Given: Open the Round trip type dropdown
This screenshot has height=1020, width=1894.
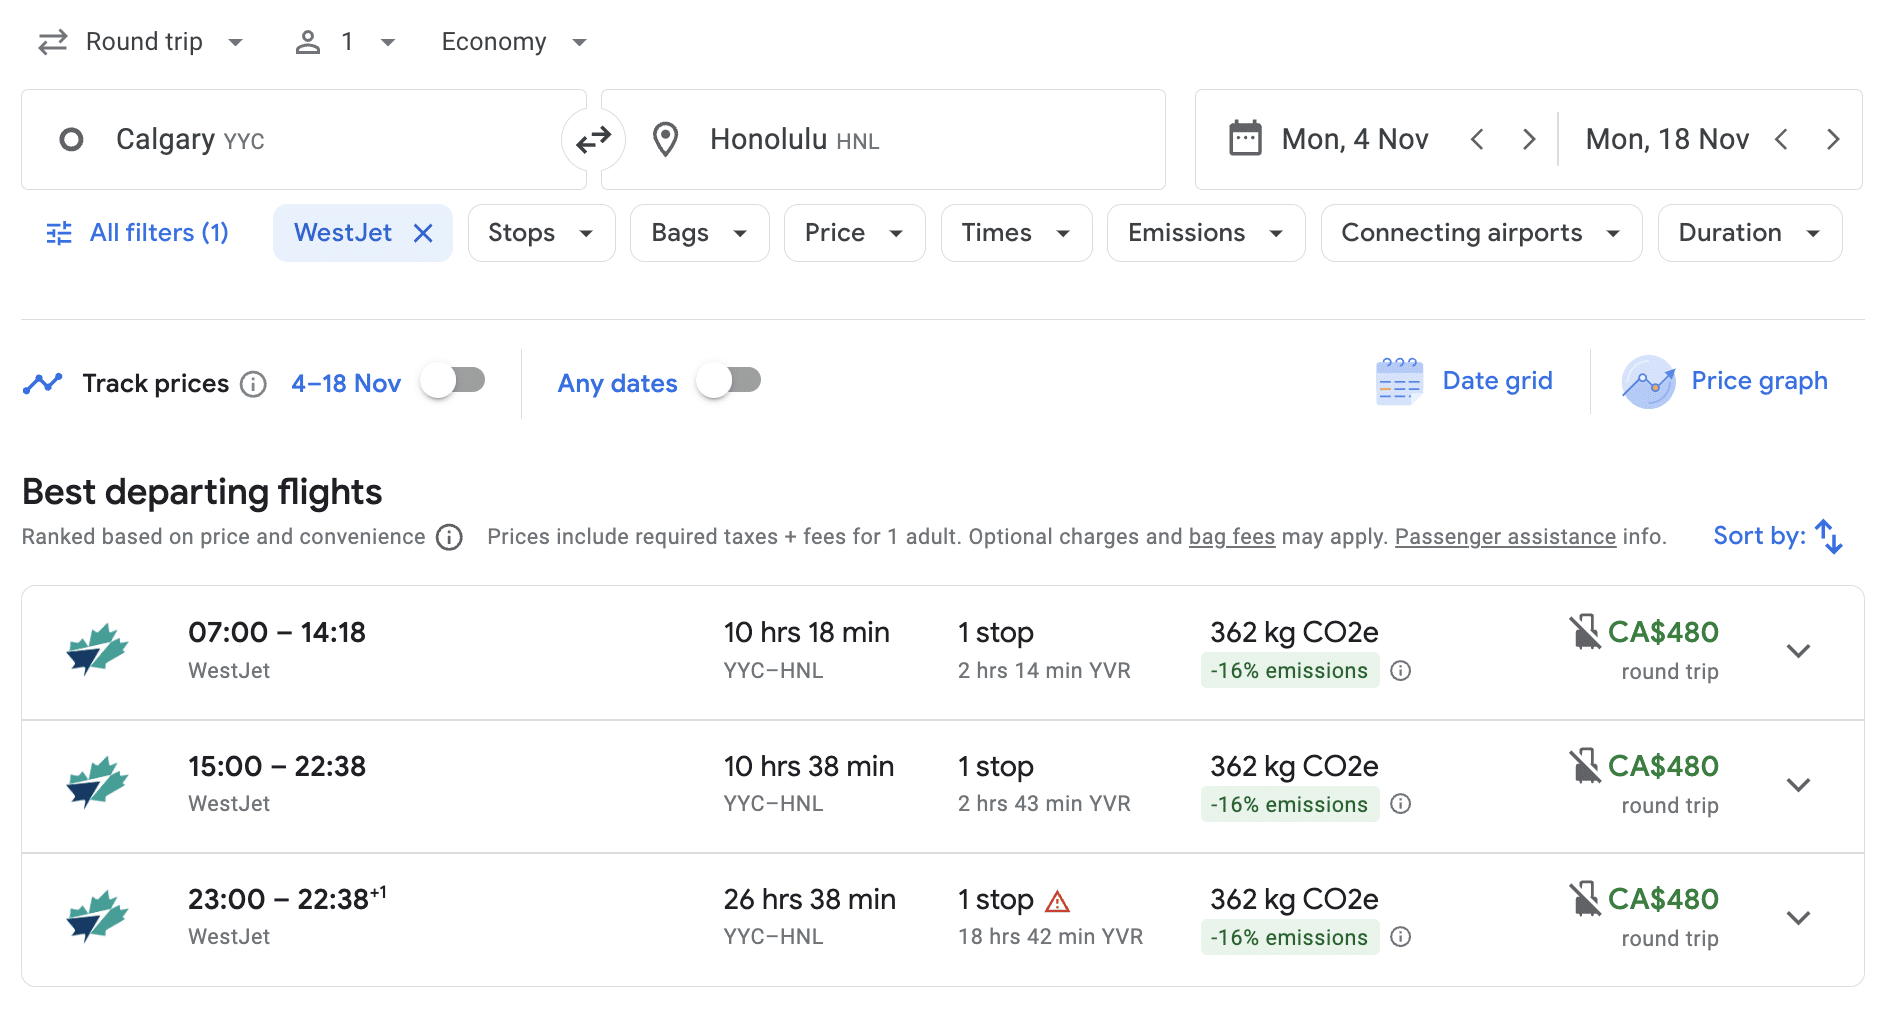Looking at the screenshot, I should pos(141,42).
